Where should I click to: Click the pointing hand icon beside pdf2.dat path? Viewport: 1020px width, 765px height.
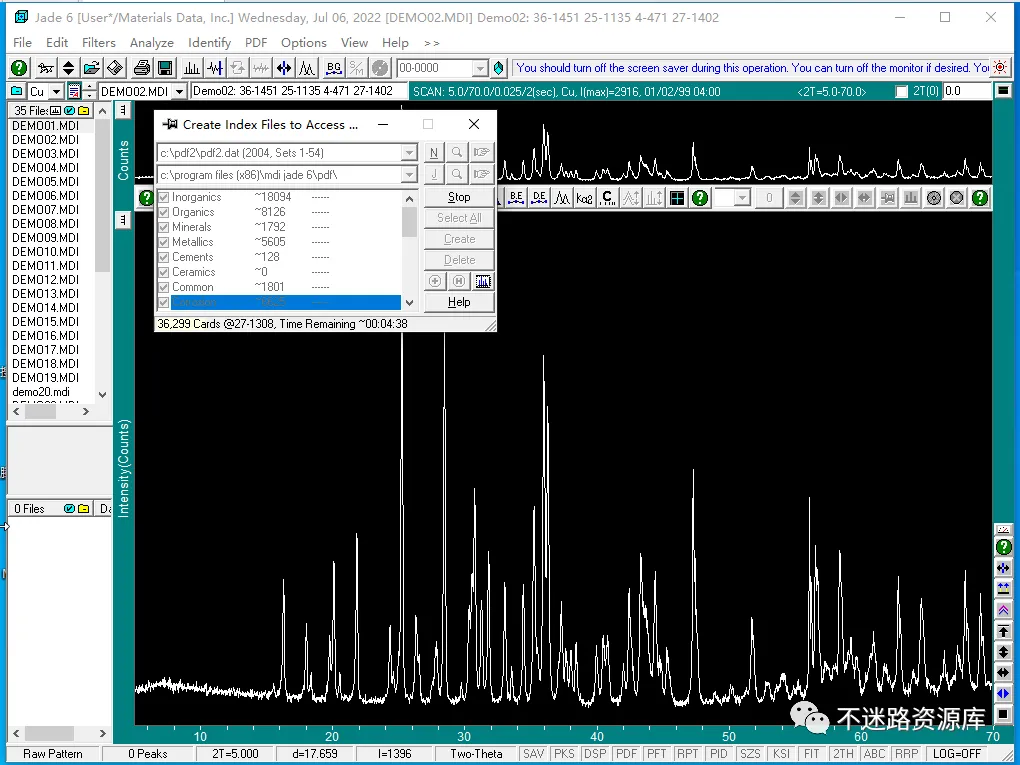click(481, 152)
